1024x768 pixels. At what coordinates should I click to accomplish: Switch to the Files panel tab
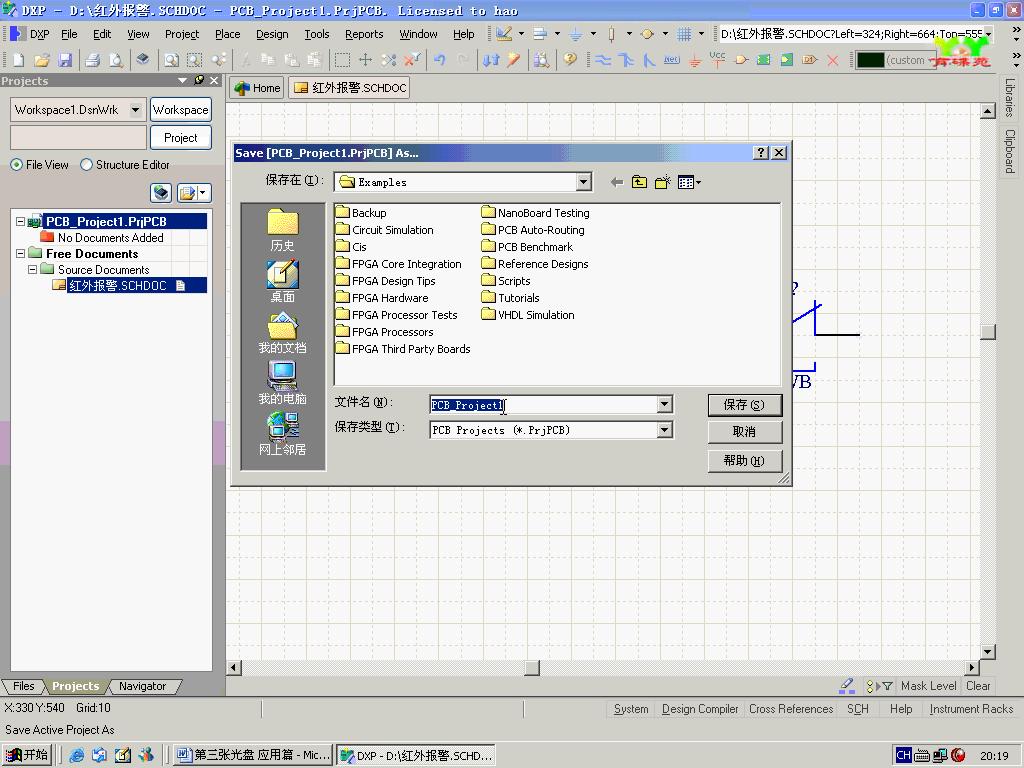pyautogui.click(x=24, y=686)
